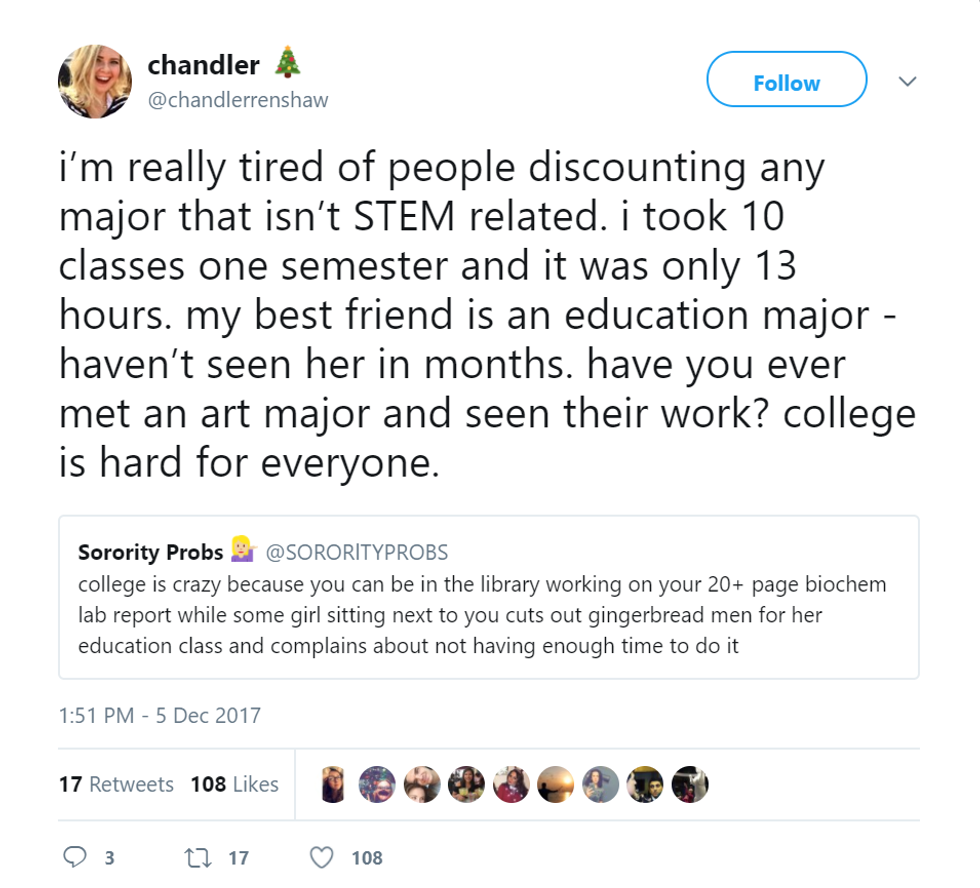Open the @chandlerrenshaw handle link

tap(238, 100)
